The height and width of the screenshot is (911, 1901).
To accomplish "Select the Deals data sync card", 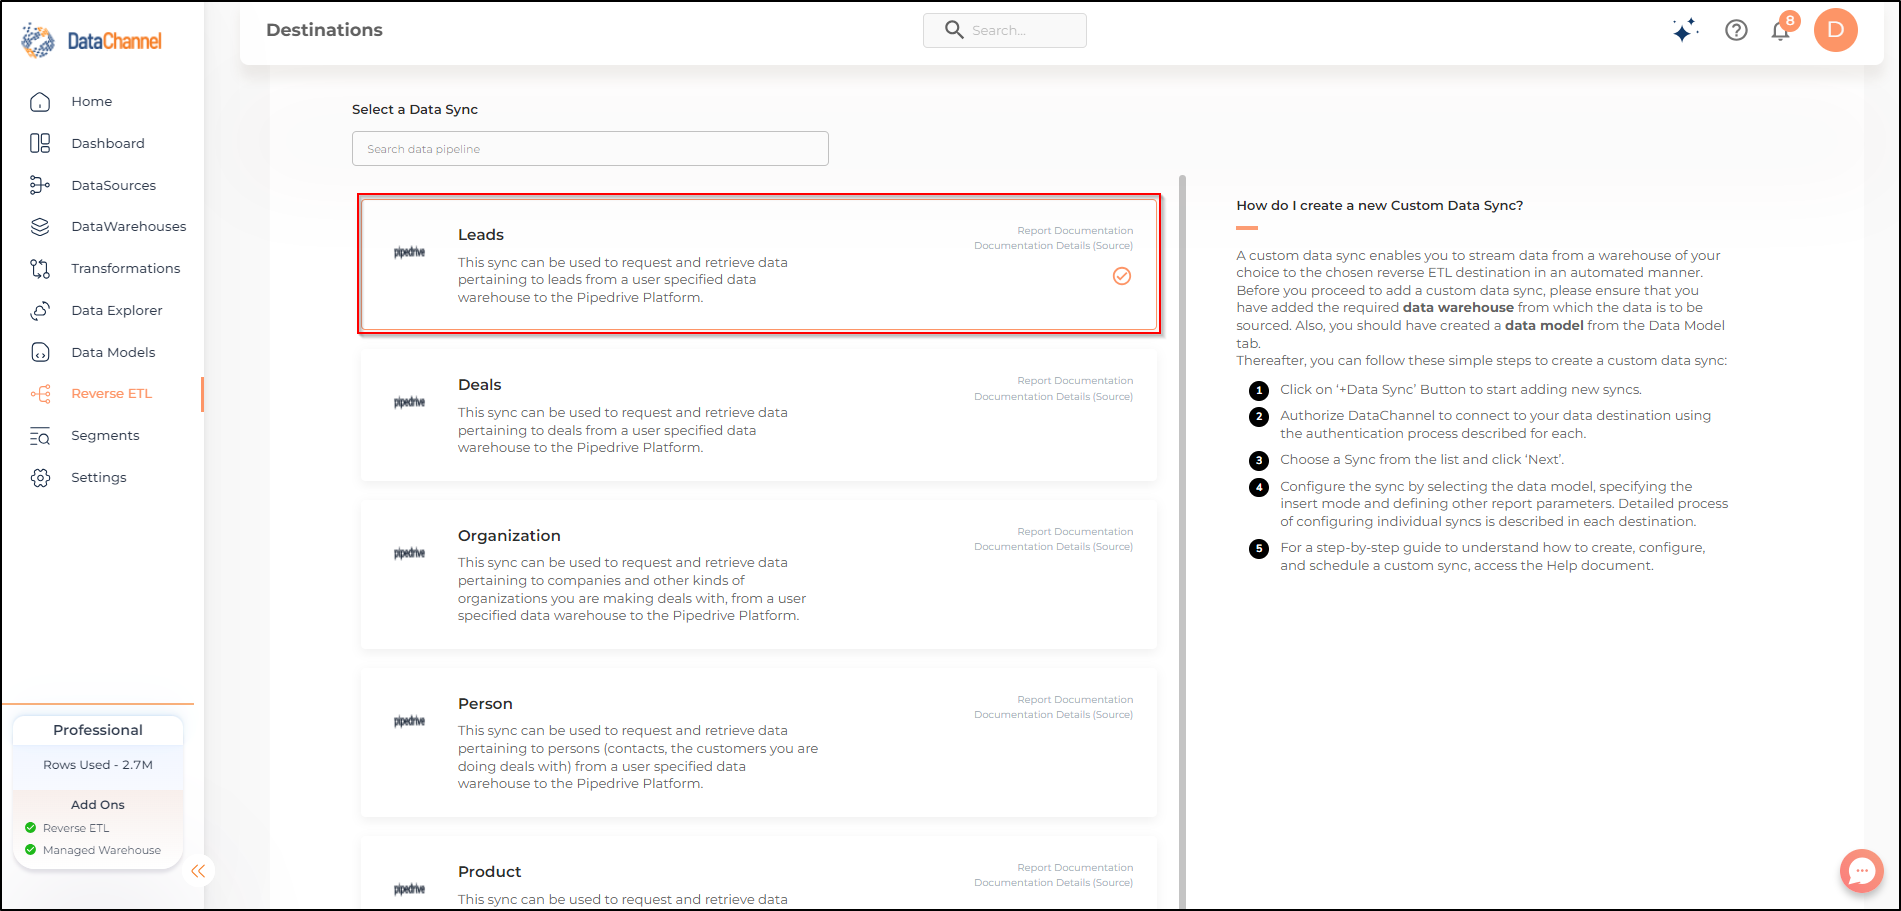I will tap(758, 415).
